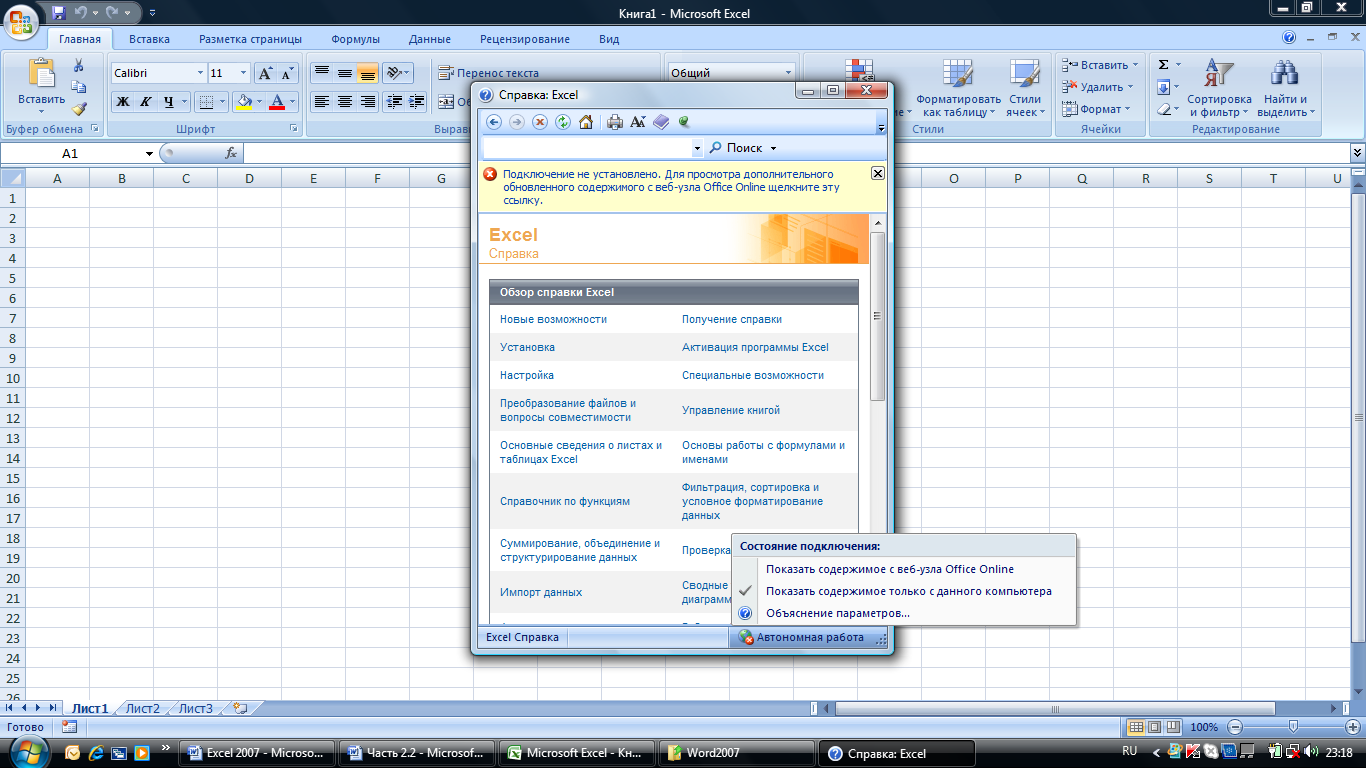Open the Name Box A1 dropdown
The width and height of the screenshot is (1366, 768).
click(149, 154)
